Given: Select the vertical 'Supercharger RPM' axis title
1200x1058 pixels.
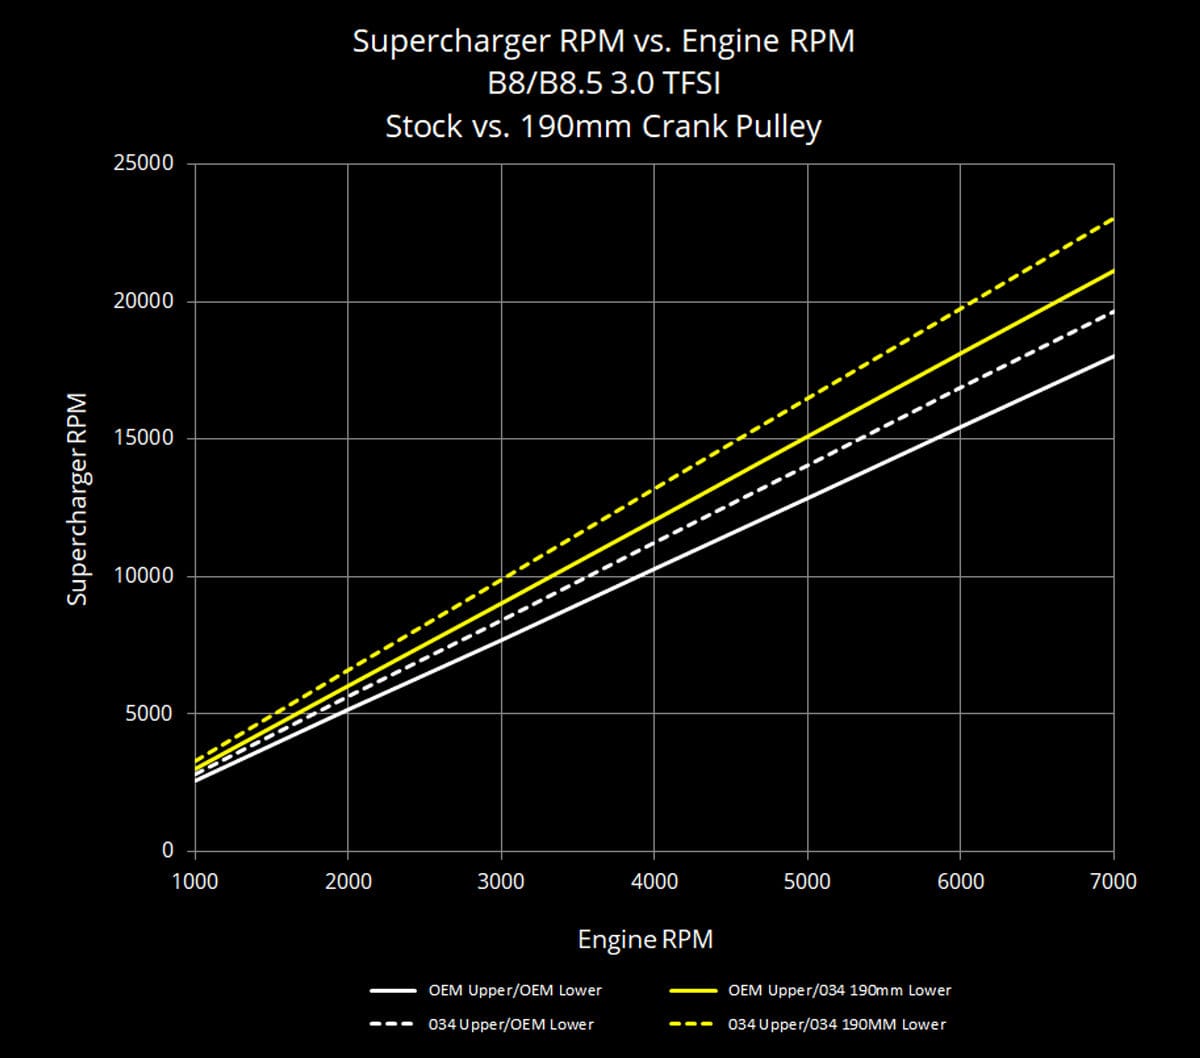Looking at the screenshot, I should pos(78,499).
